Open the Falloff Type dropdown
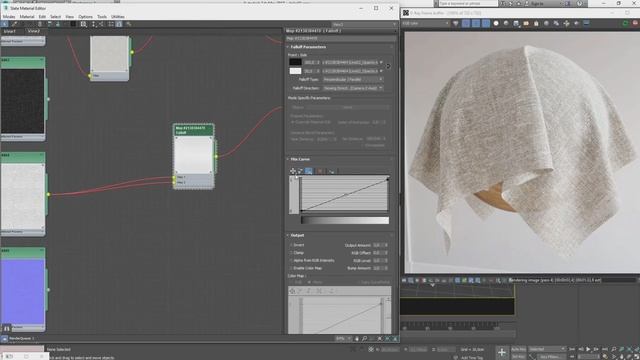This screenshot has width=640, height=360. pyautogui.click(x=353, y=80)
